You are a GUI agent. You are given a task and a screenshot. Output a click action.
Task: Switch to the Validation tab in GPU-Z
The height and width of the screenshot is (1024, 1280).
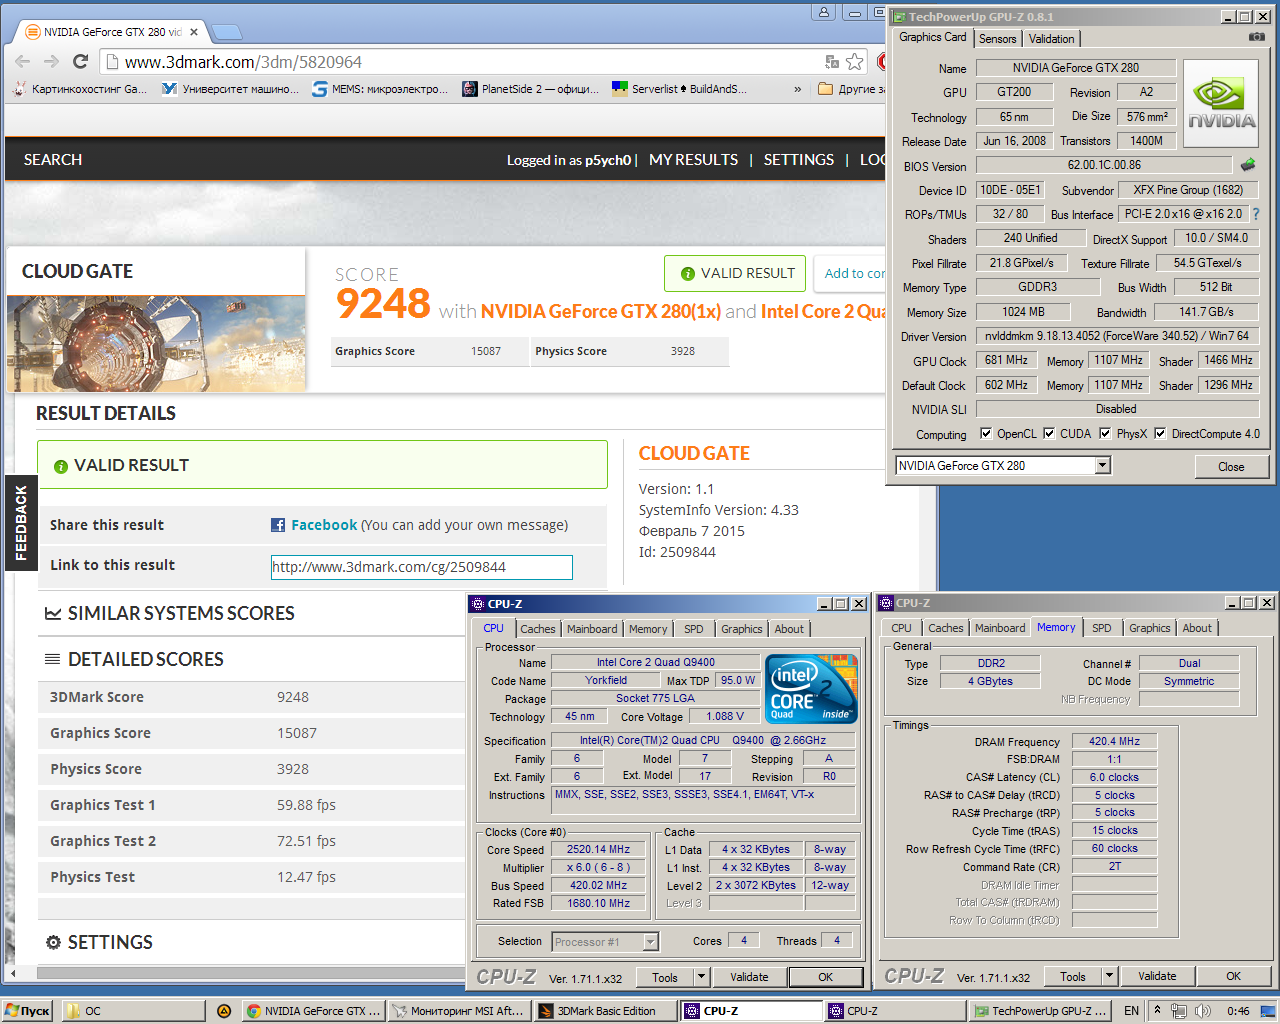tap(1051, 38)
